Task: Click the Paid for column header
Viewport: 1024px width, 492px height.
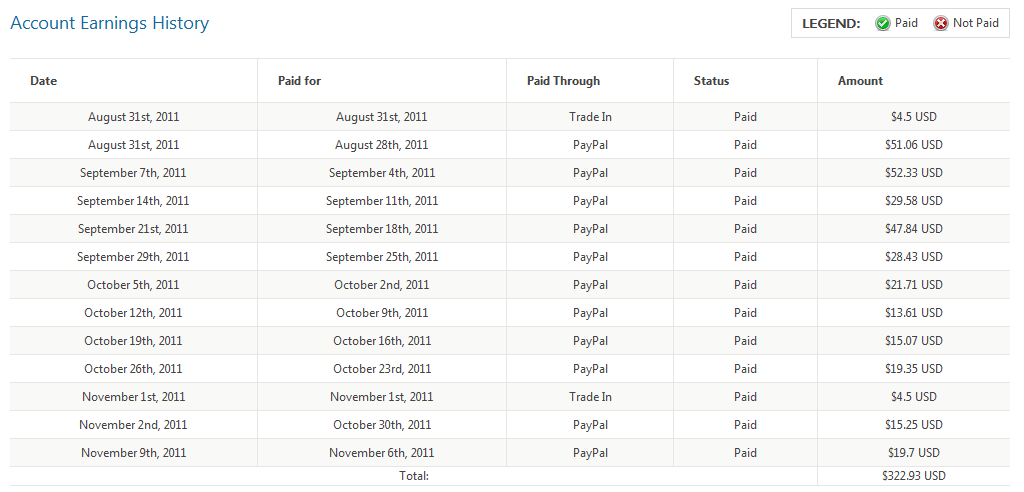Action: (x=299, y=81)
